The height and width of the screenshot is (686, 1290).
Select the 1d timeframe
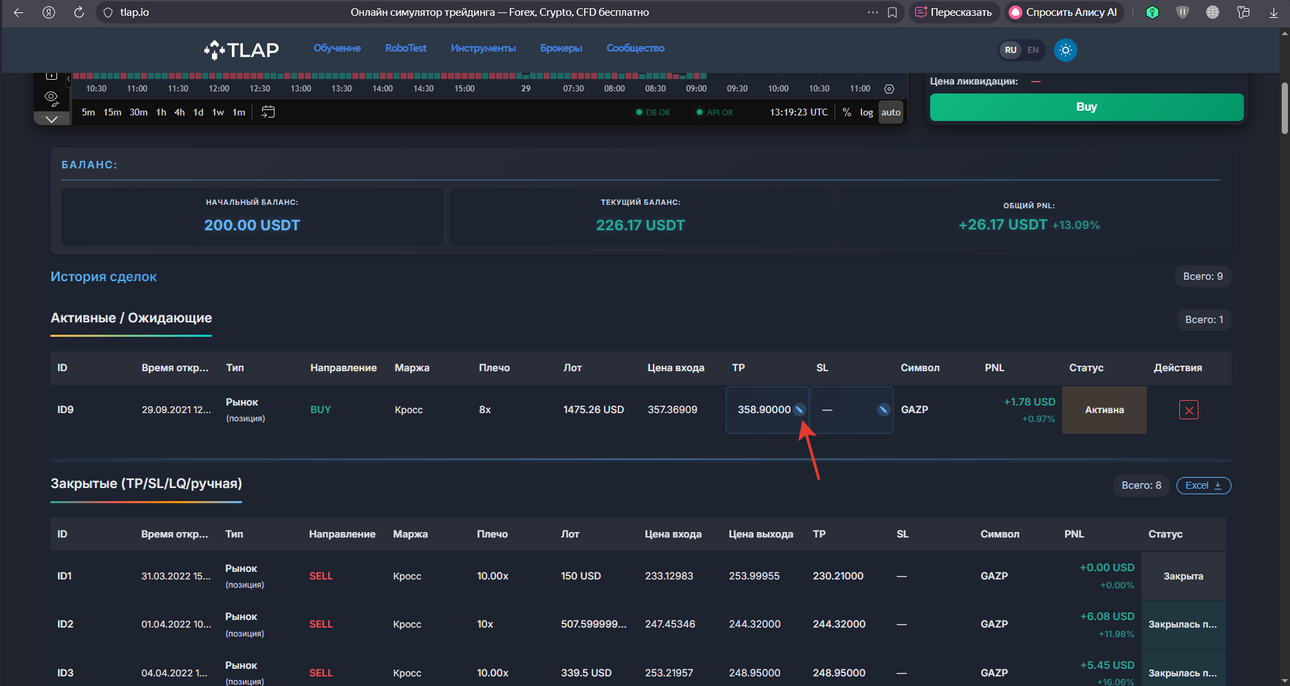coord(198,112)
